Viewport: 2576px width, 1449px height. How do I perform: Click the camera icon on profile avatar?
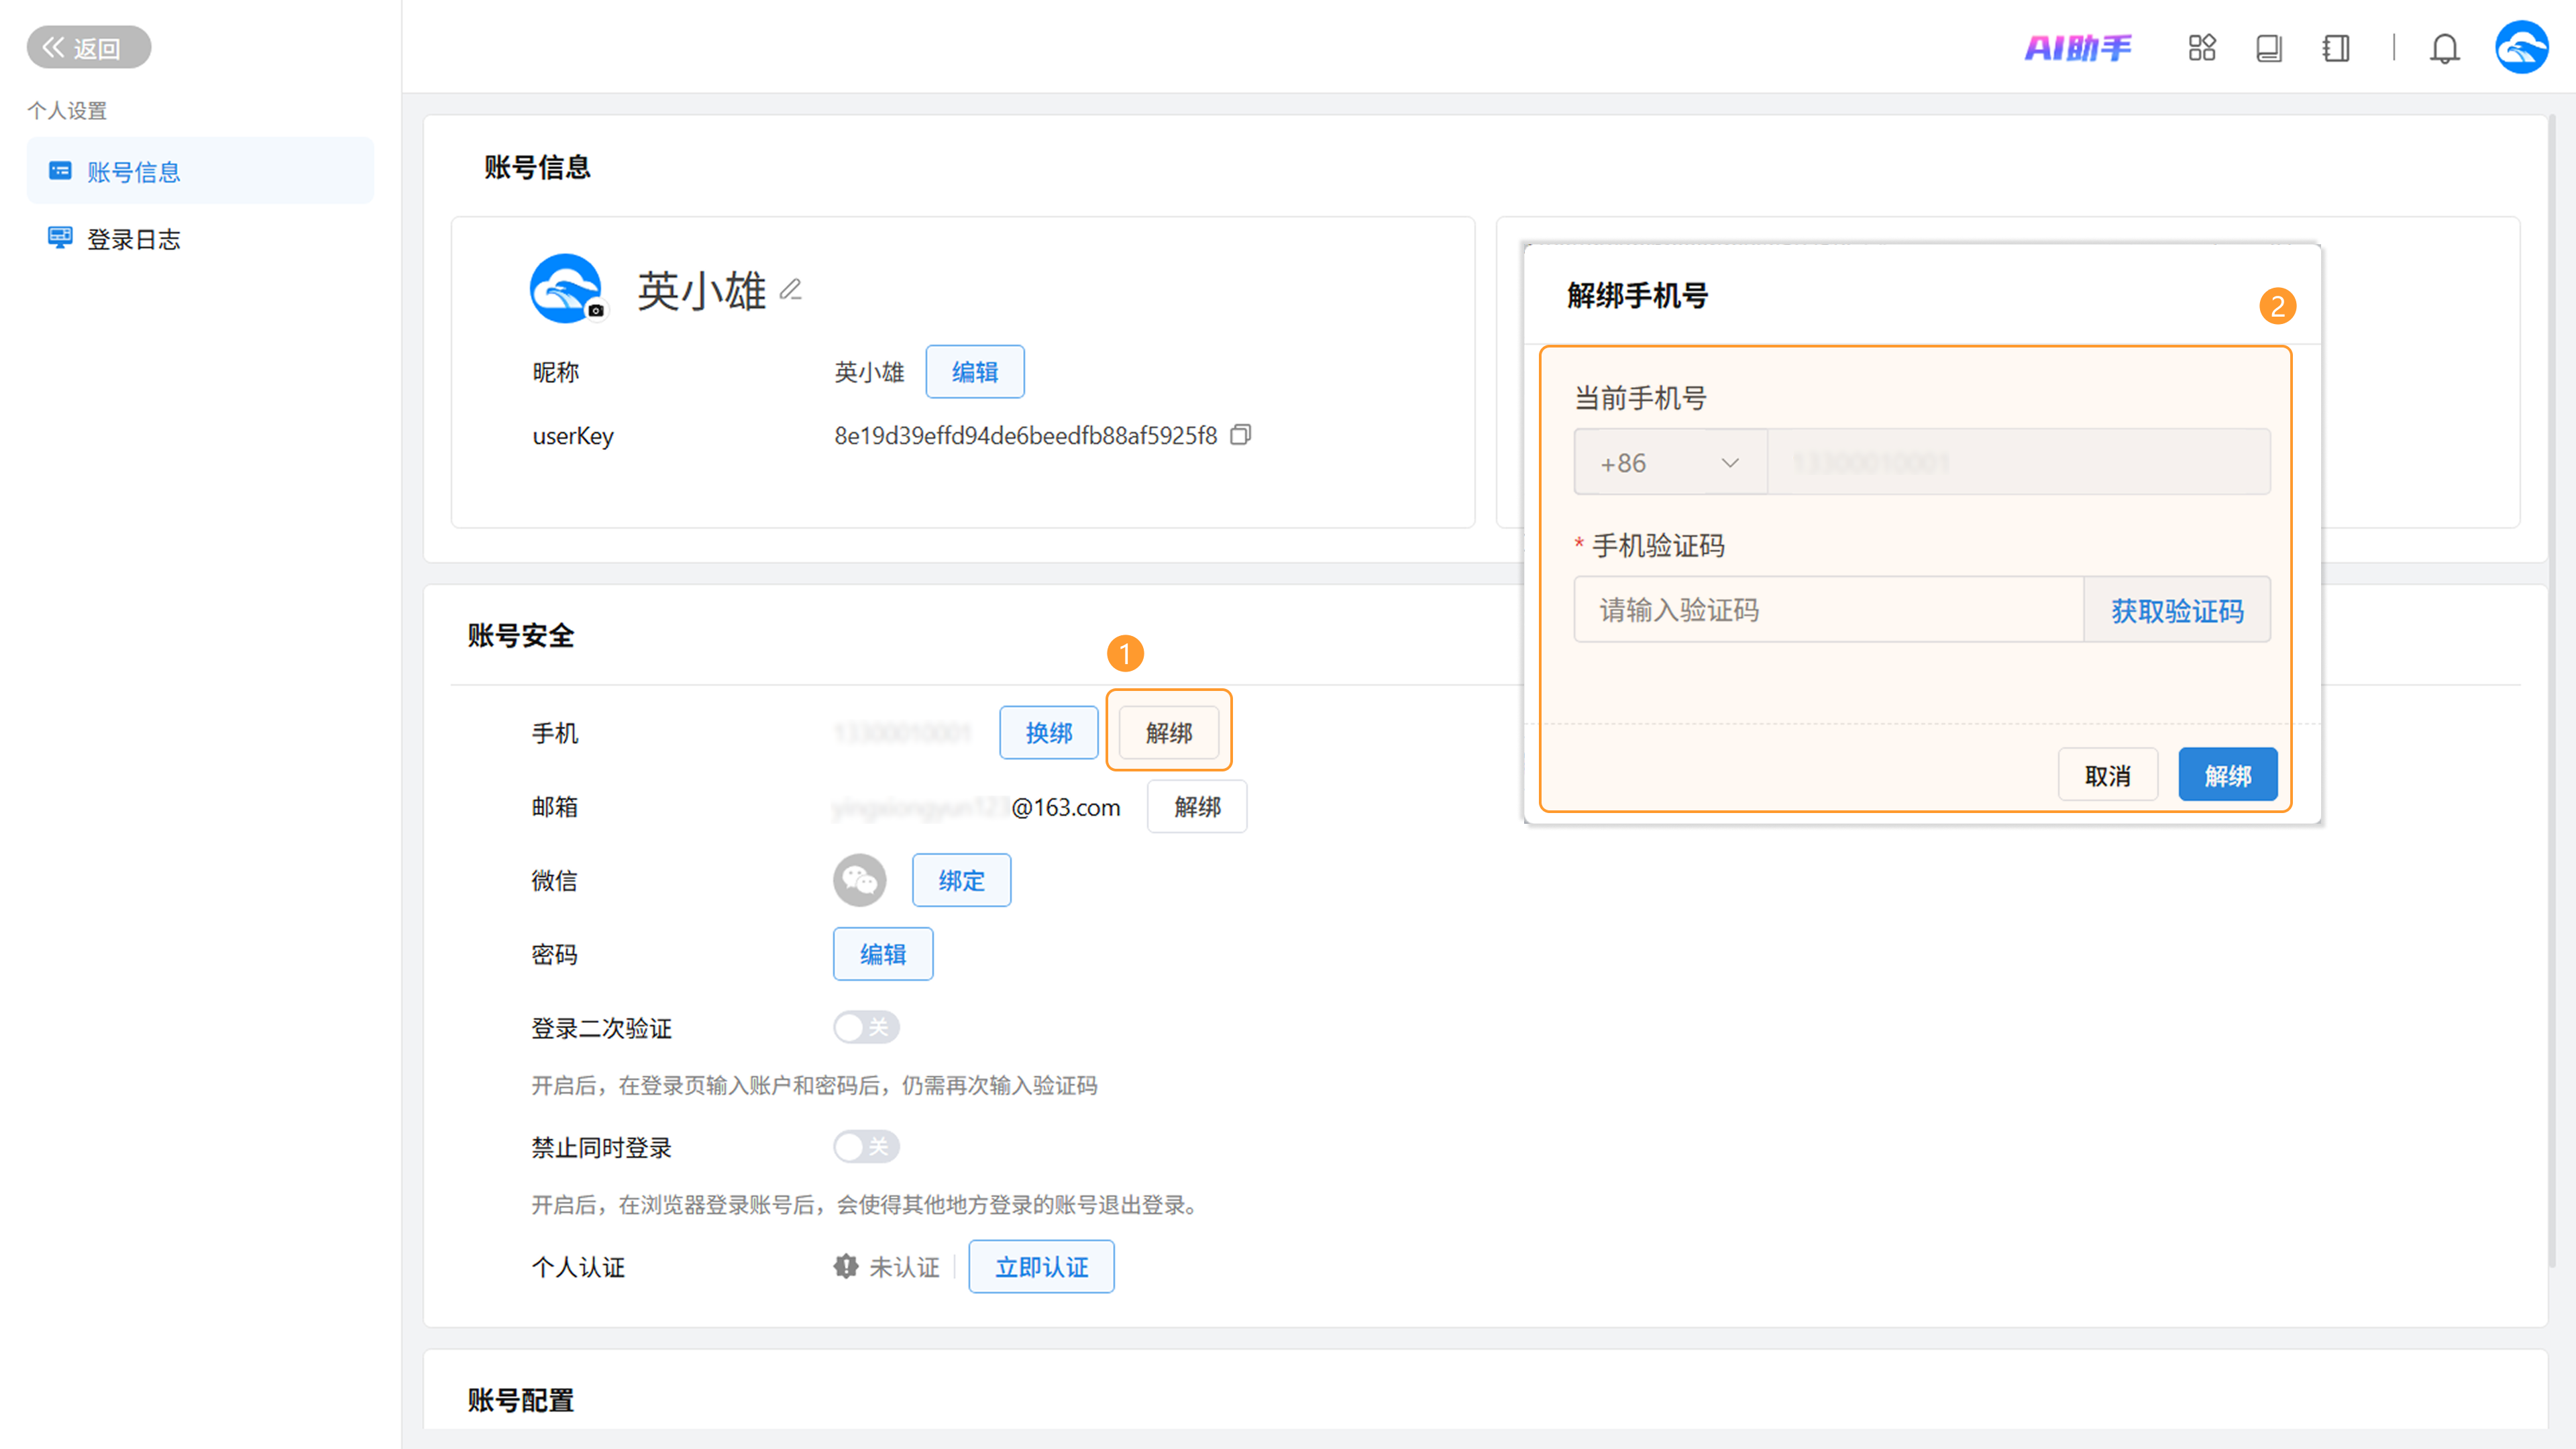point(596,310)
